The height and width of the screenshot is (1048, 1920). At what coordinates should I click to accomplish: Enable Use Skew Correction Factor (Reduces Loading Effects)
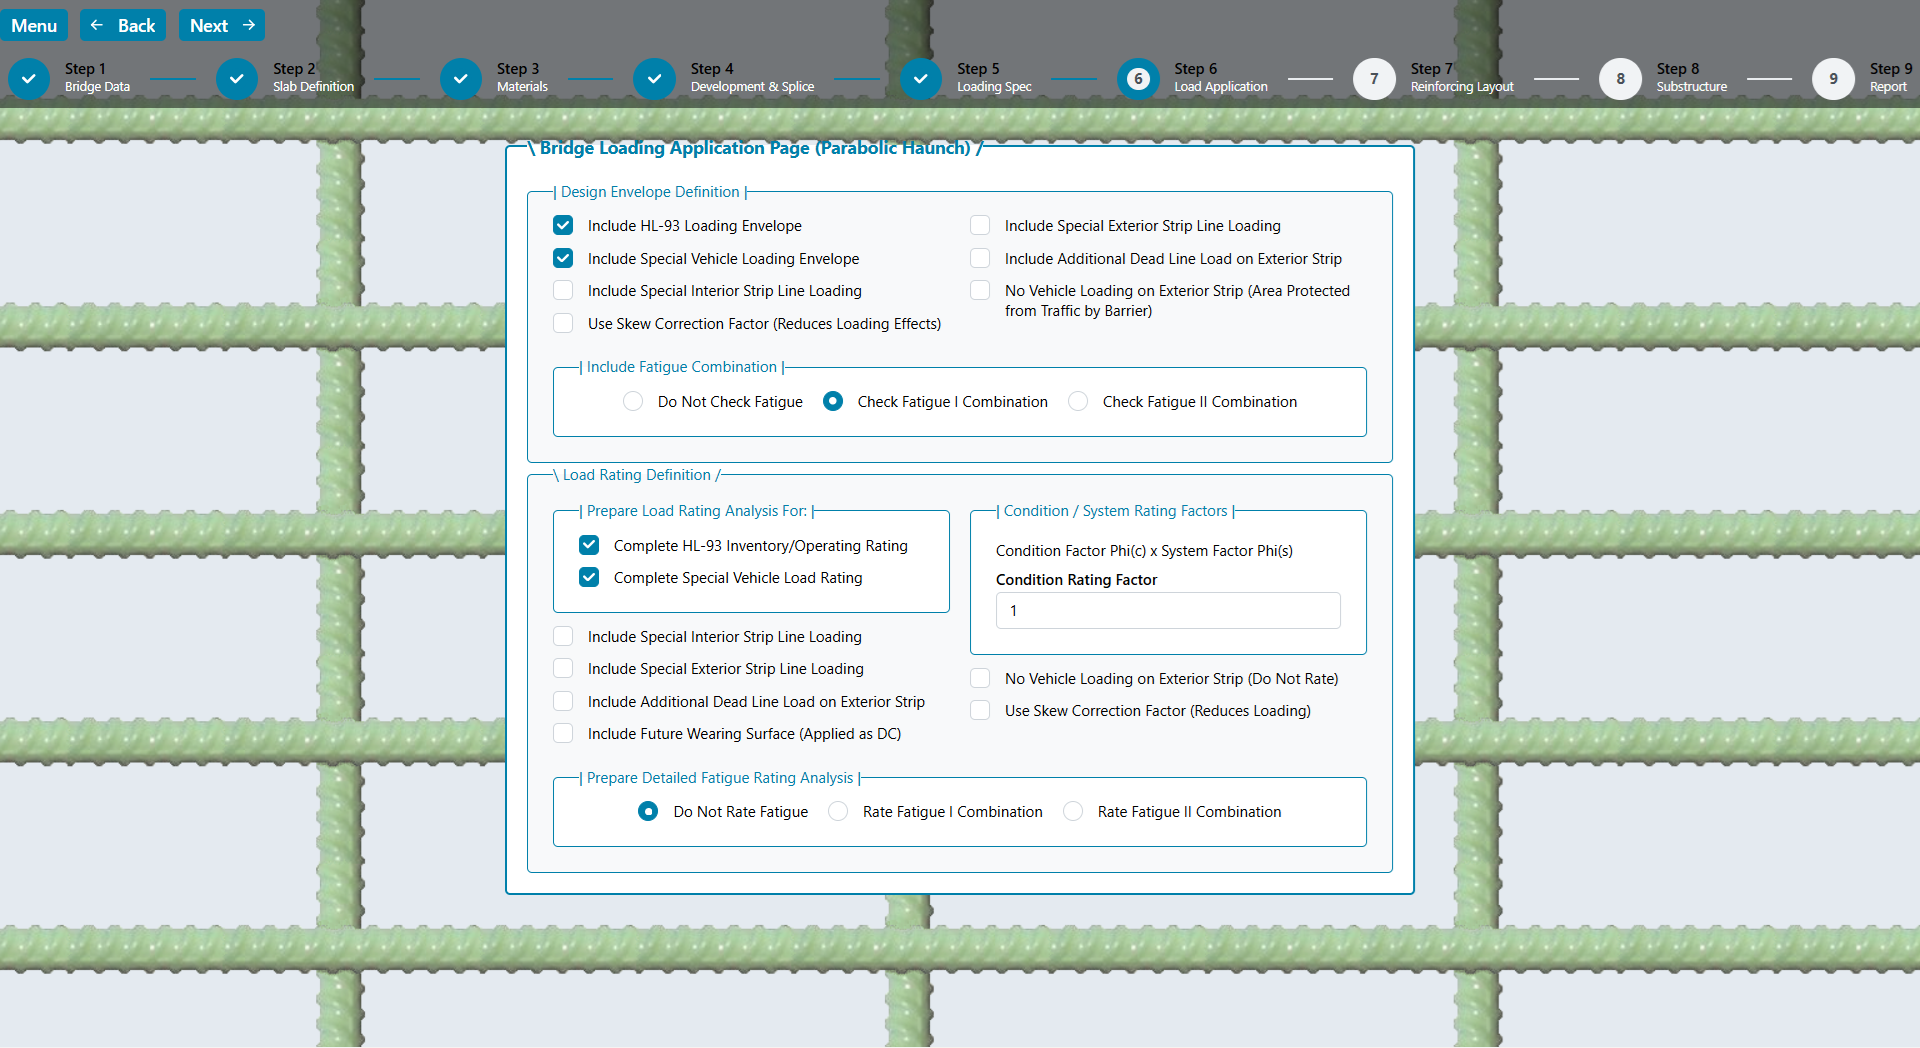click(564, 324)
